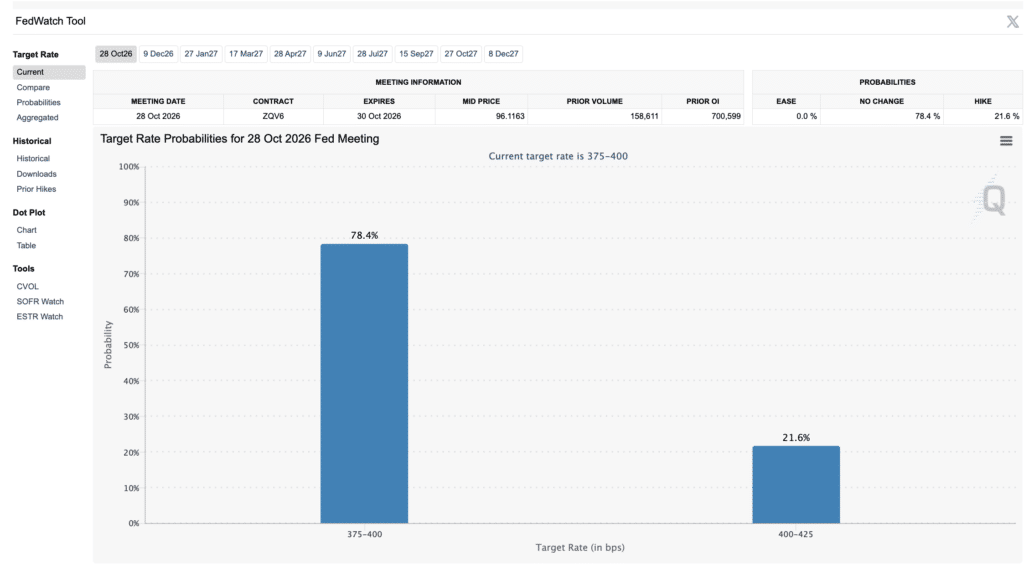Click the EASE column header
1024x564 pixels.
[786, 101]
